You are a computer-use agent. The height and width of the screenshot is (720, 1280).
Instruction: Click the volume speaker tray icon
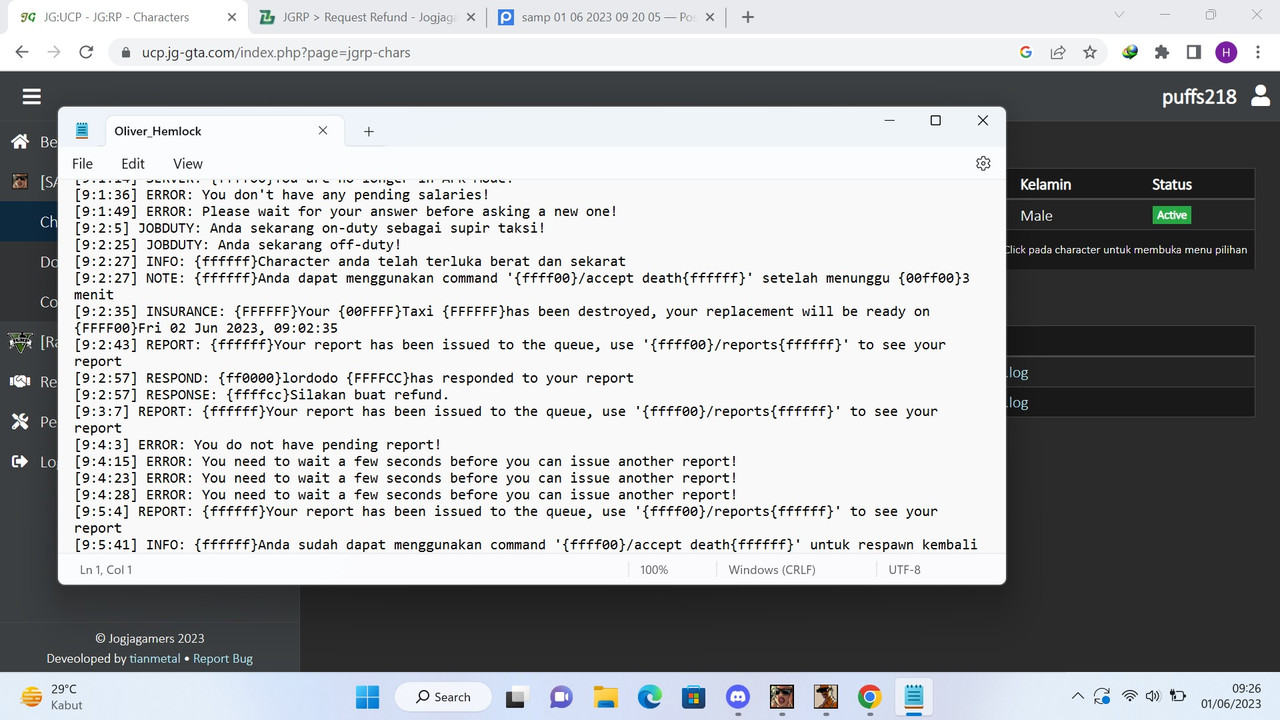click(1152, 696)
